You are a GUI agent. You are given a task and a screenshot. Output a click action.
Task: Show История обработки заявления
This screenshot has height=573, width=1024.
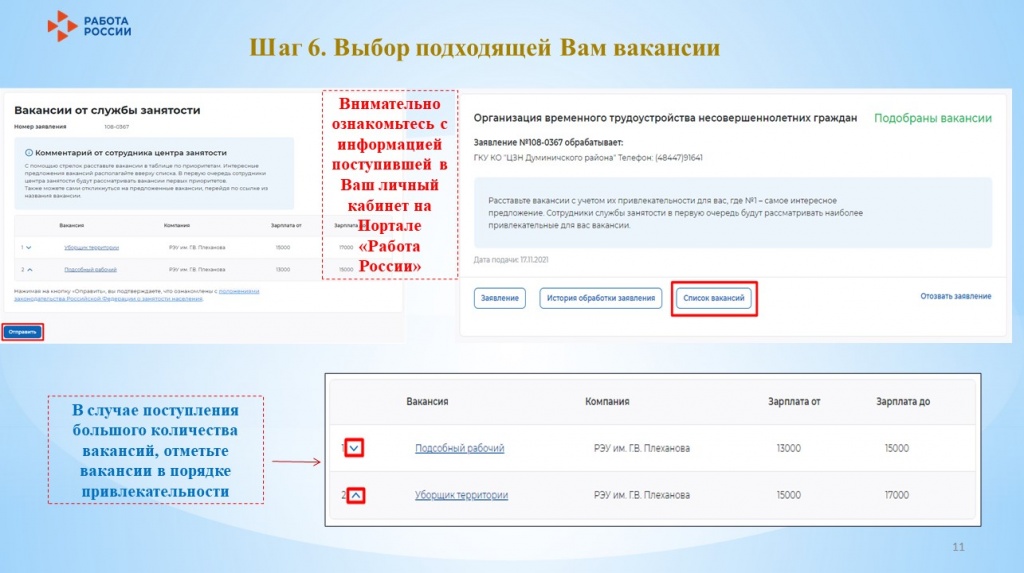pos(601,298)
